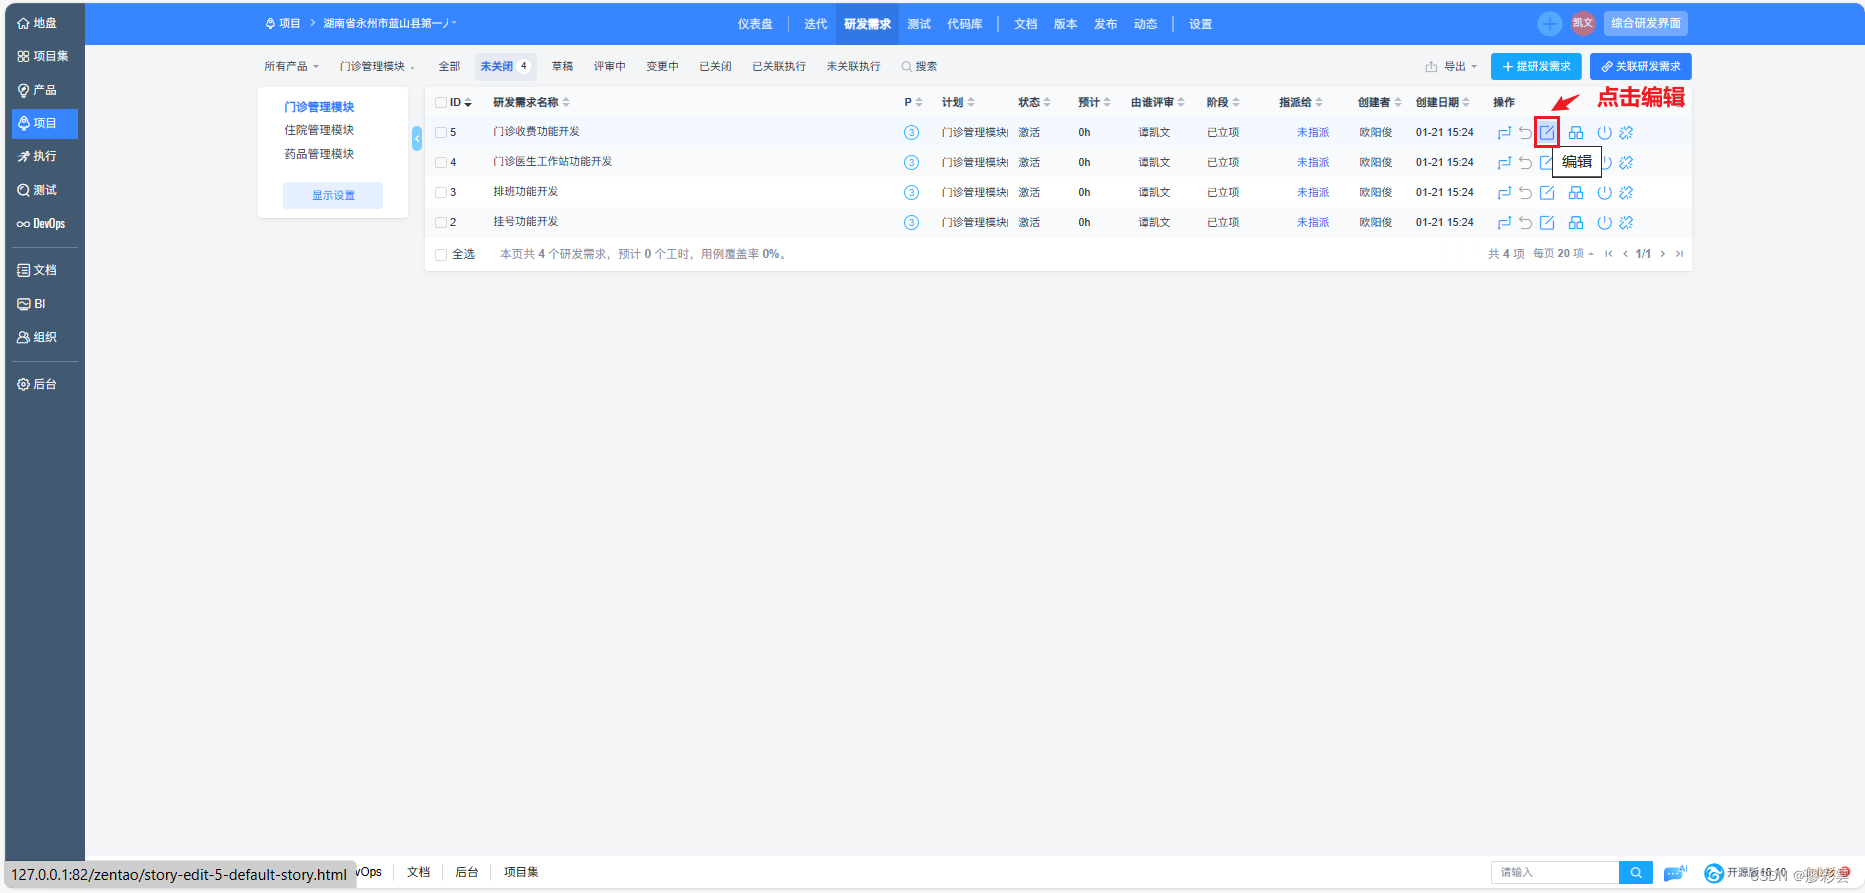Viewport: 1865px width, 893px height.
Task: Tick the checkbox for story ID 3
Action: click(441, 192)
